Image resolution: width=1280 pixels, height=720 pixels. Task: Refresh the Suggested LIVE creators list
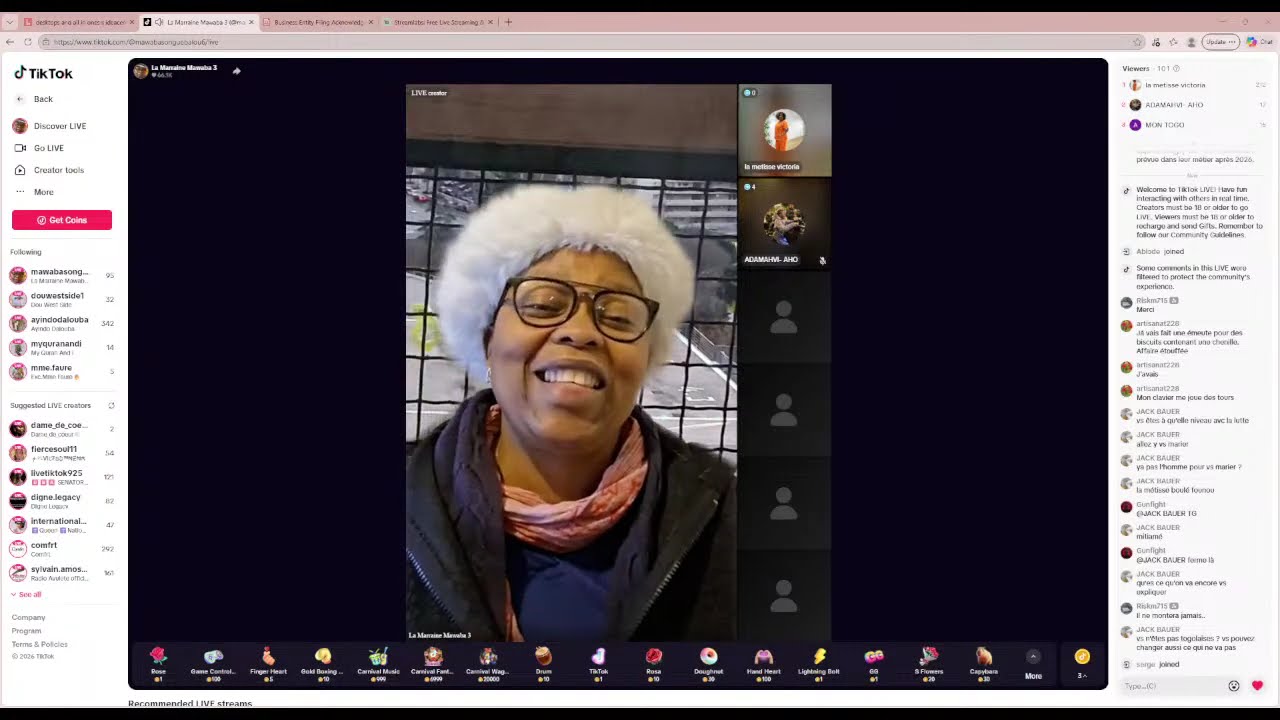(x=111, y=405)
